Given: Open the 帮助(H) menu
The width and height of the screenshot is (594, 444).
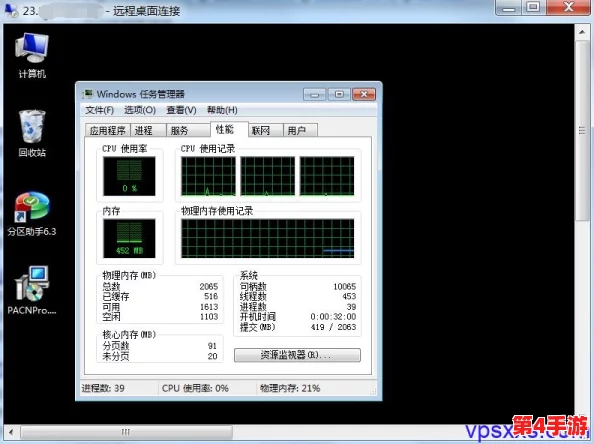Looking at the screenshot, I should (x=222, y=110).
